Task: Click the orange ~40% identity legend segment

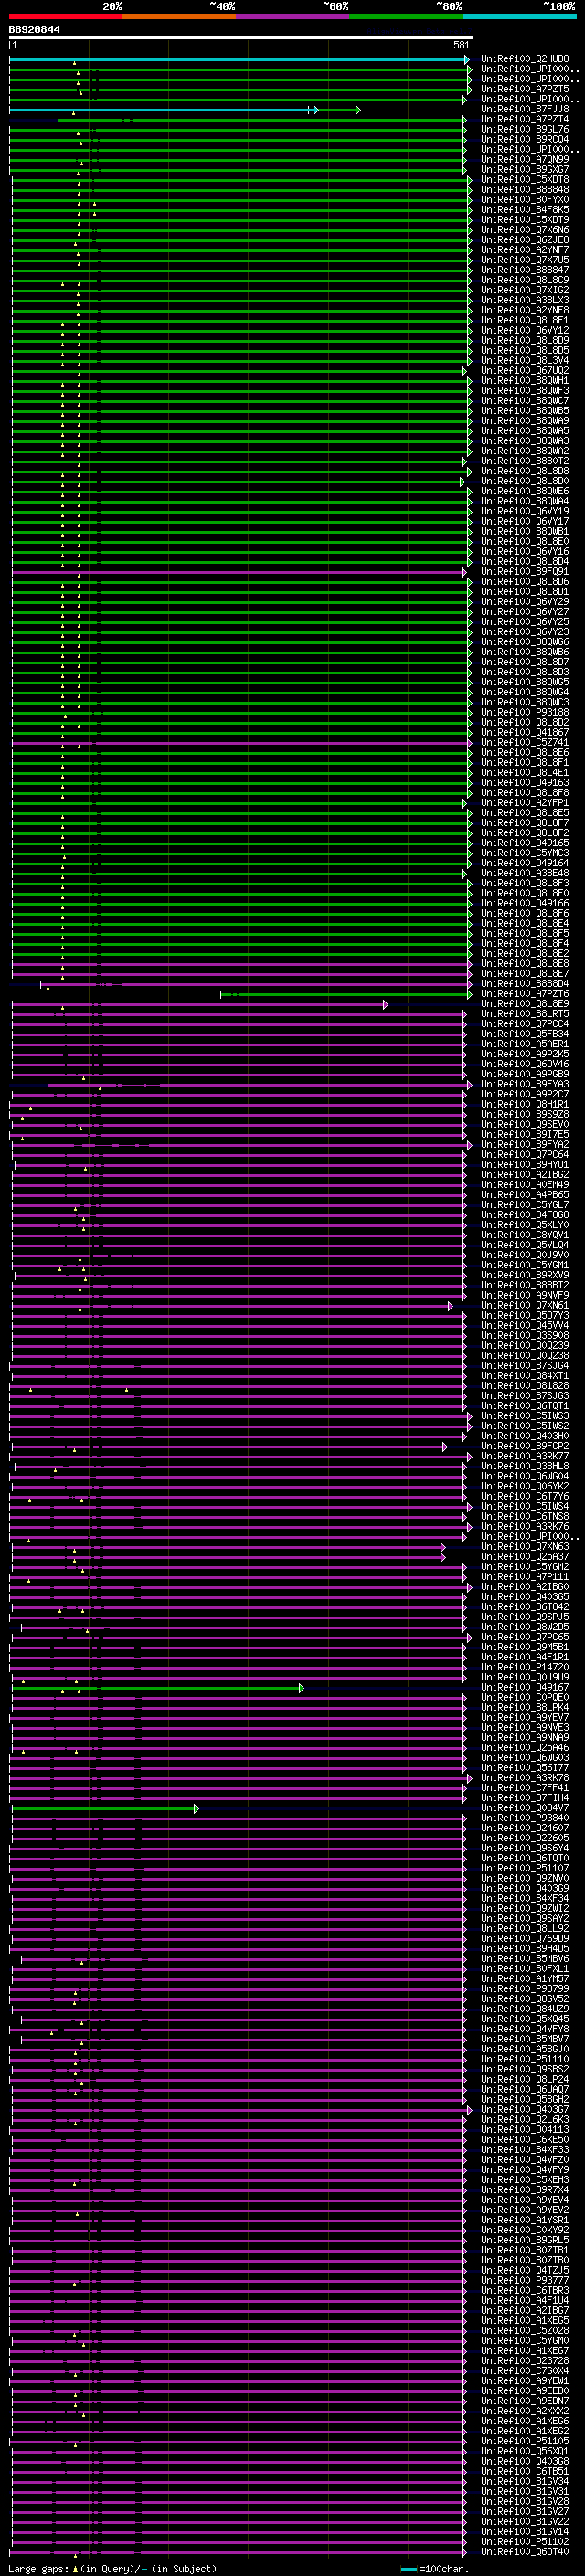Action: tap(179, 16)
